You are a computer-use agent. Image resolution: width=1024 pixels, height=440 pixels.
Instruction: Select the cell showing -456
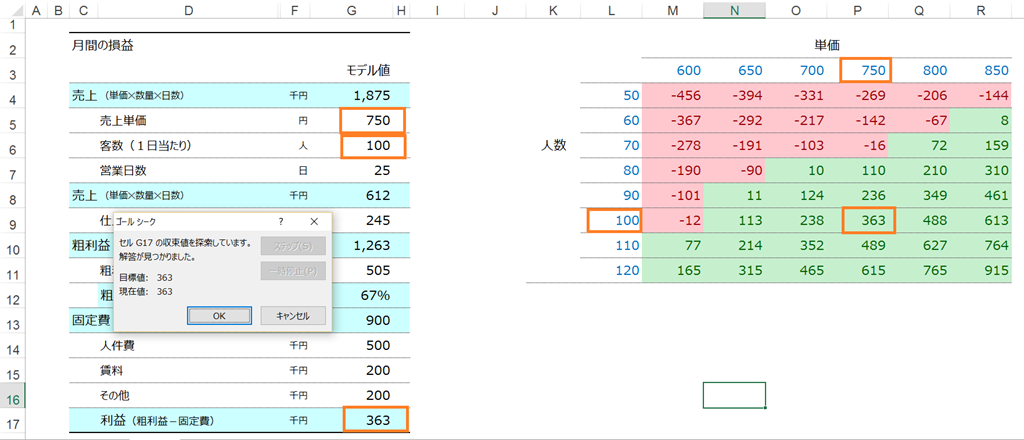[x=673, y=95]
